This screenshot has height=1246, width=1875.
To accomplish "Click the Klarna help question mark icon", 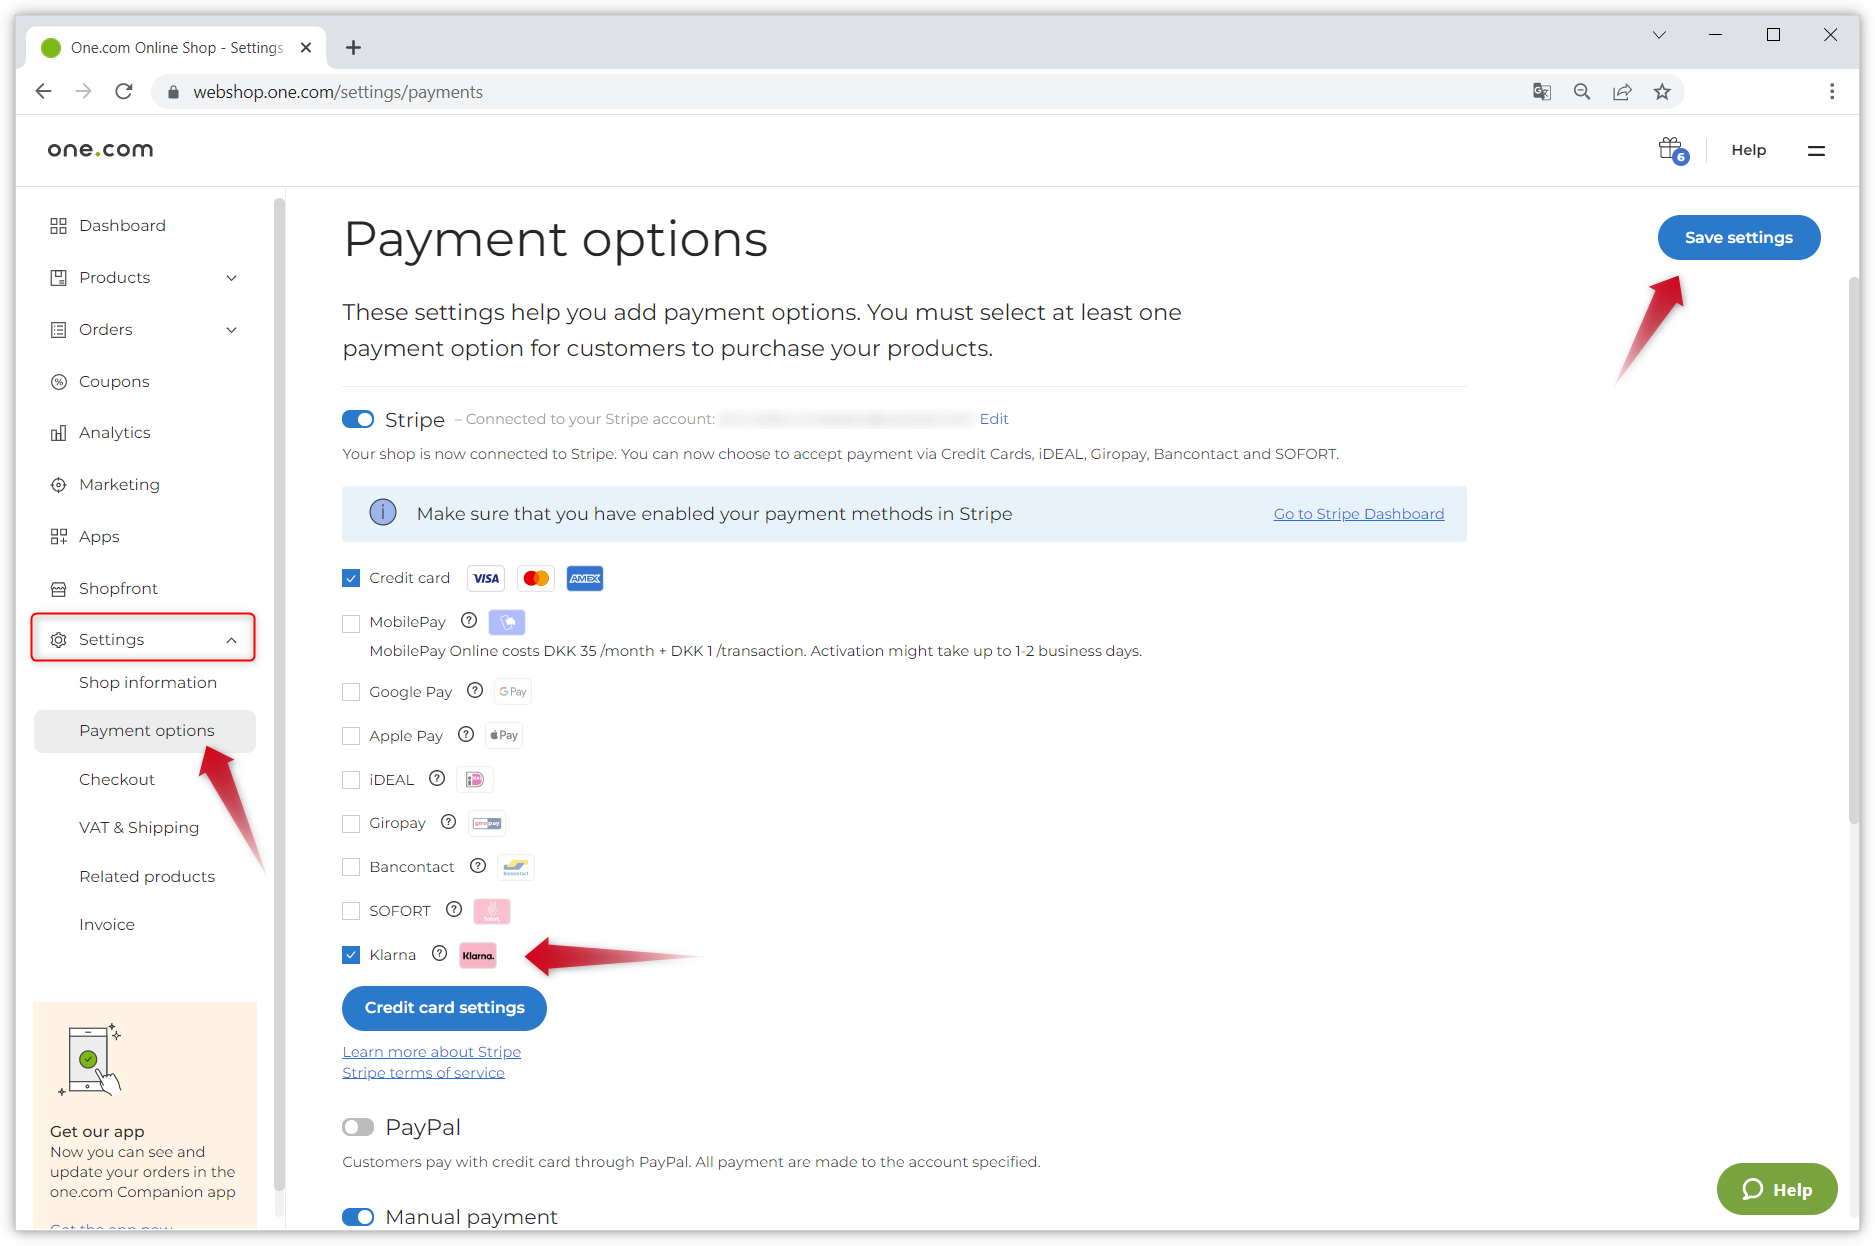I will pyautogui.click(x=440, y=954).
